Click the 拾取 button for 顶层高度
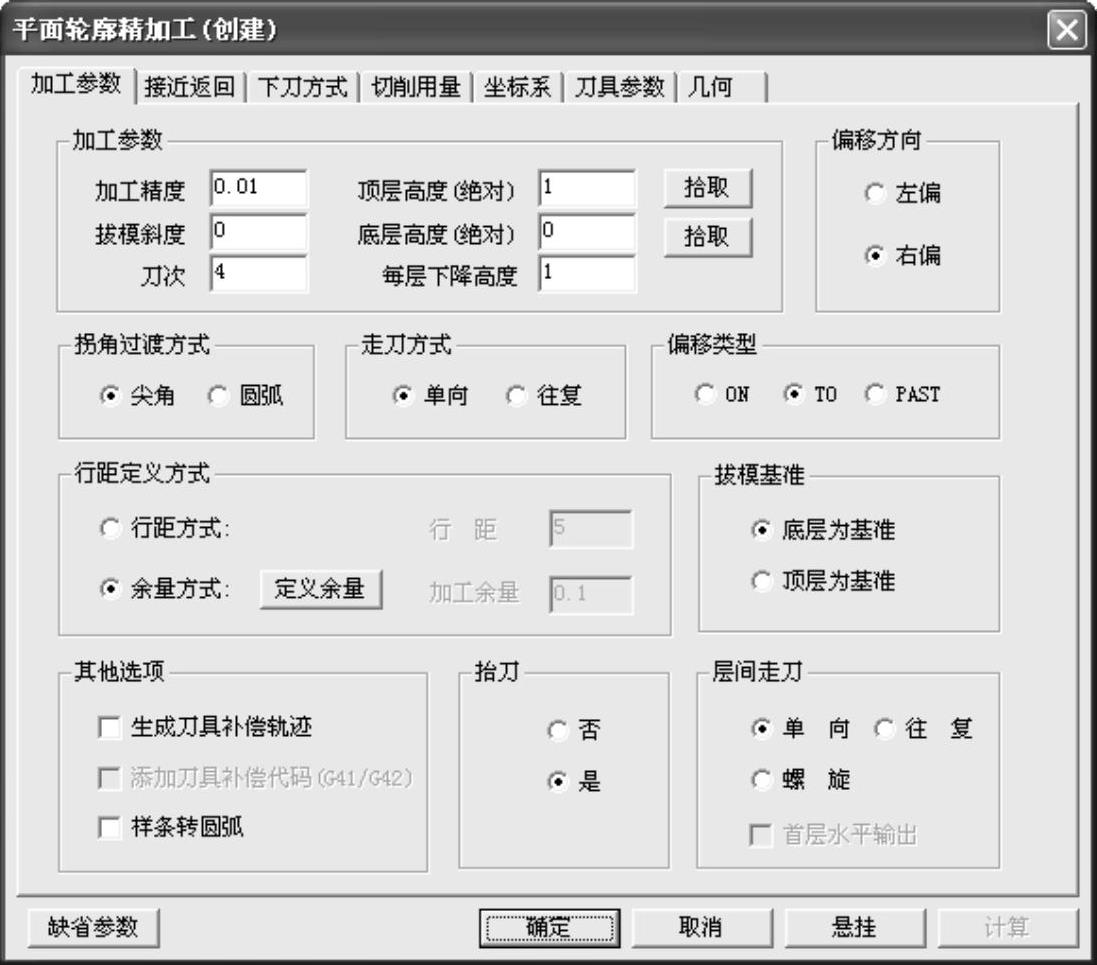 707,188
